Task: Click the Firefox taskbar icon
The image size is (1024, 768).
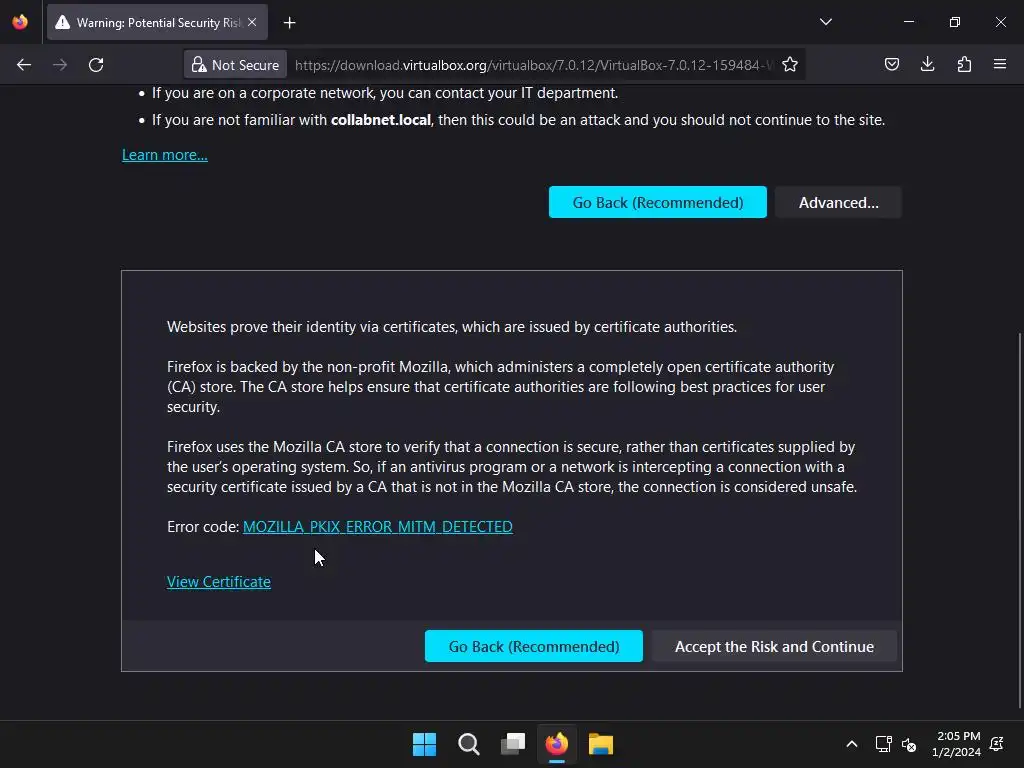Action: (556, 744)
